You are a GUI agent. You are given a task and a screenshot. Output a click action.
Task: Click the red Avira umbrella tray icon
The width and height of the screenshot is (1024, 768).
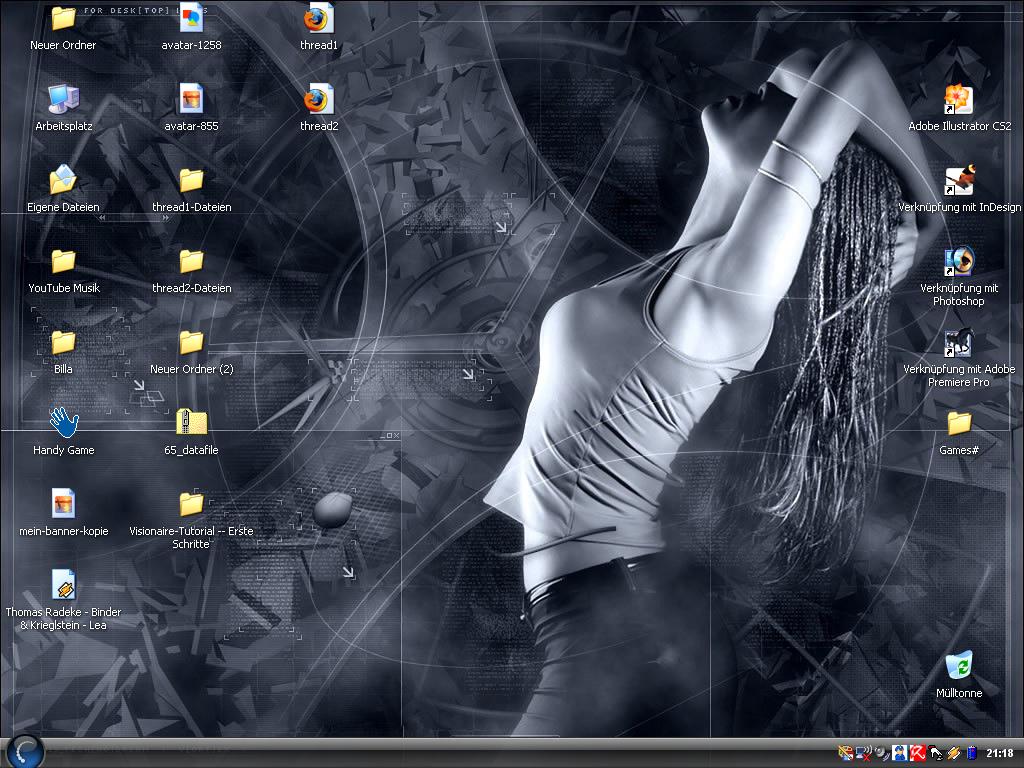click(917, 753)
